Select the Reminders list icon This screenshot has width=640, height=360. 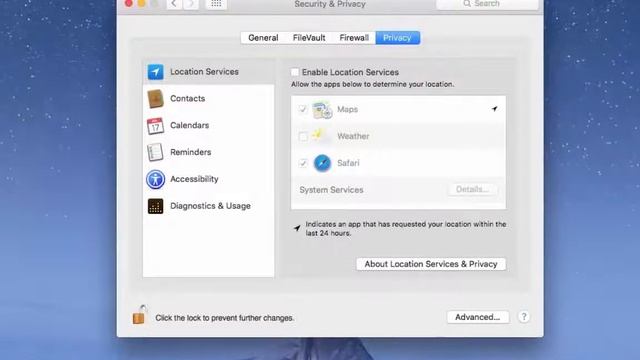156,152
